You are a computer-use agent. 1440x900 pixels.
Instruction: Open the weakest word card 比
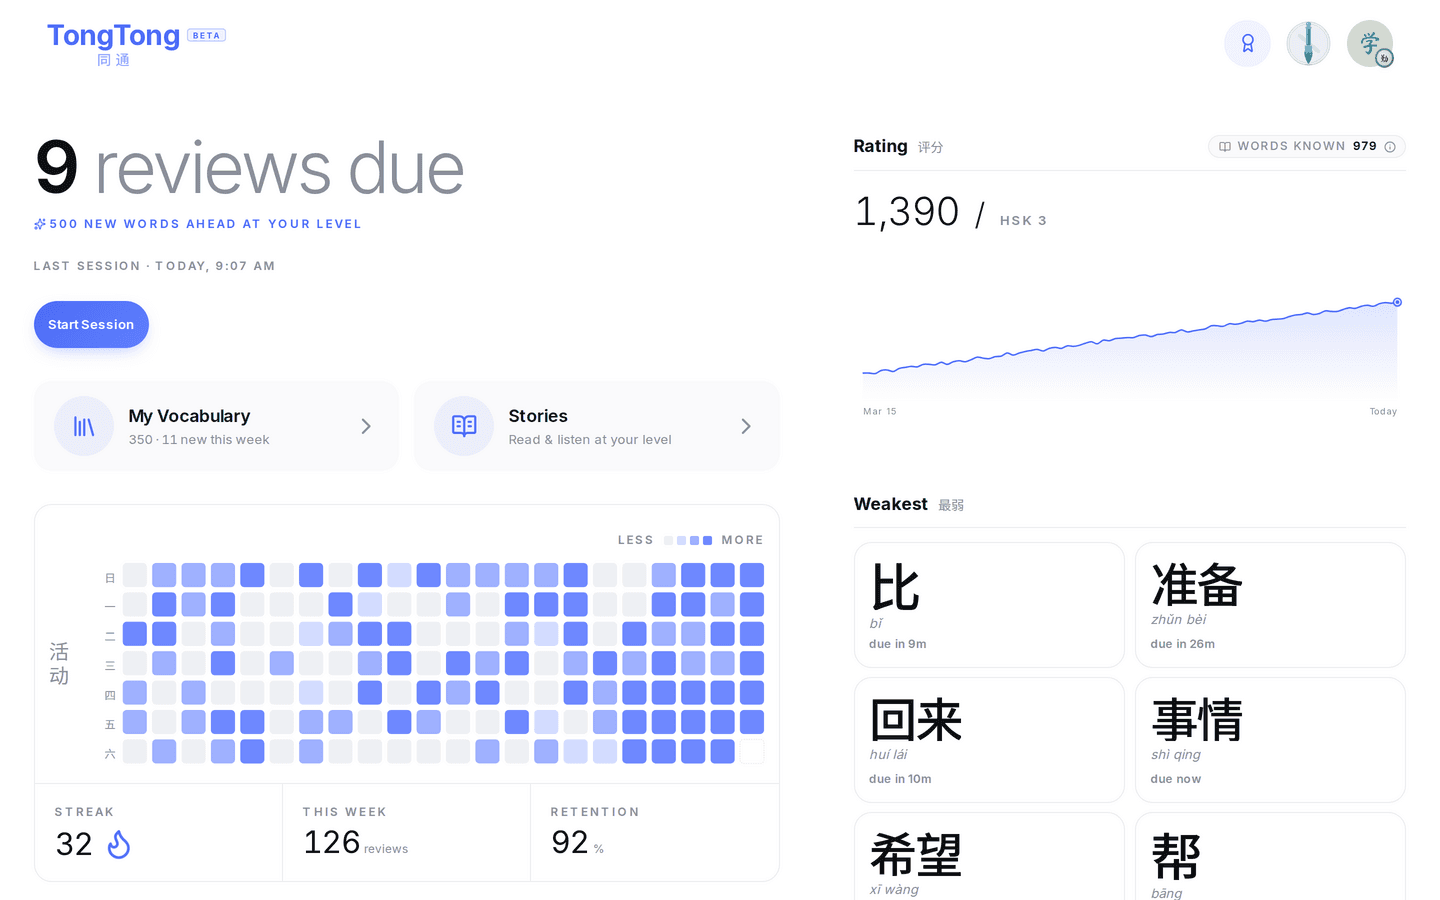click(989, 605)
